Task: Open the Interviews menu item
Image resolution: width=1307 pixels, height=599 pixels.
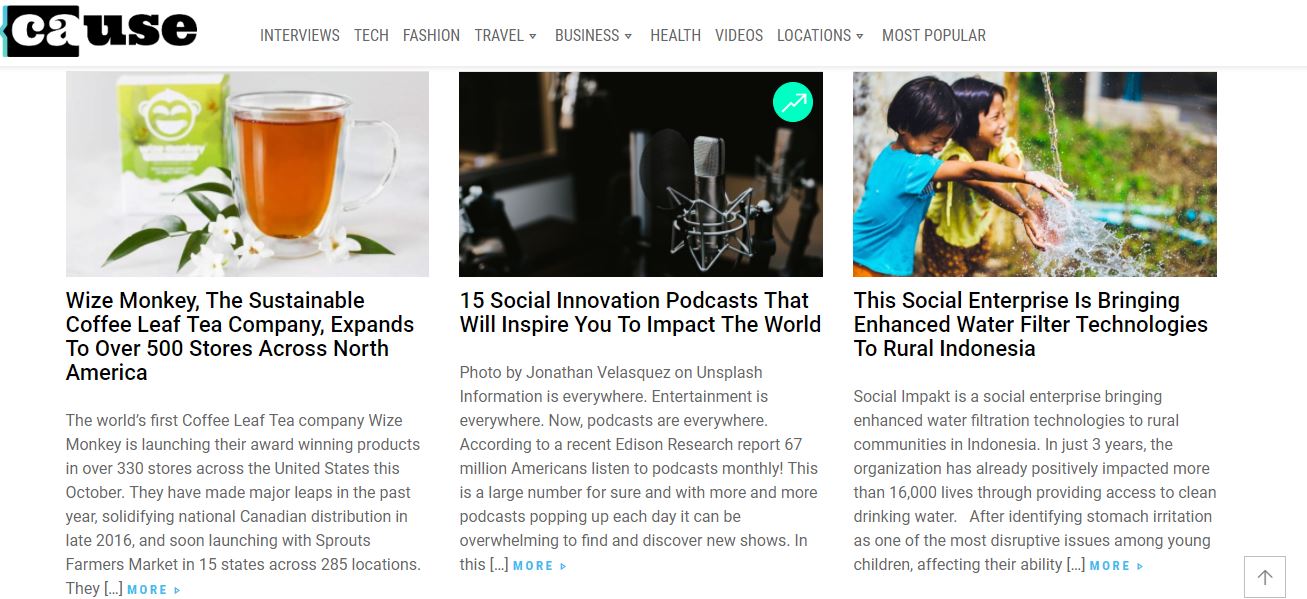Action: (300, 35)
